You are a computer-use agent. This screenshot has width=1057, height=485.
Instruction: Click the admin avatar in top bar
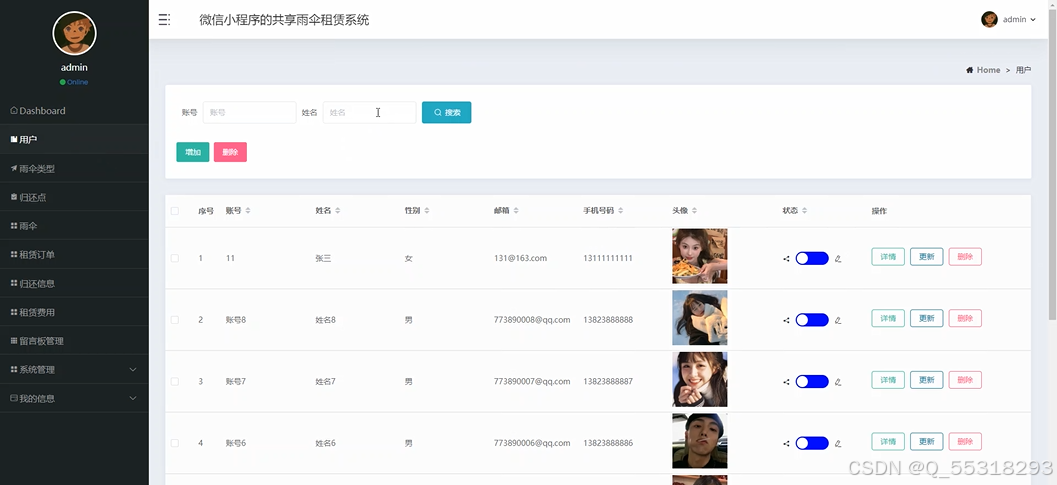pyautogui.click(x=989, y=20)
